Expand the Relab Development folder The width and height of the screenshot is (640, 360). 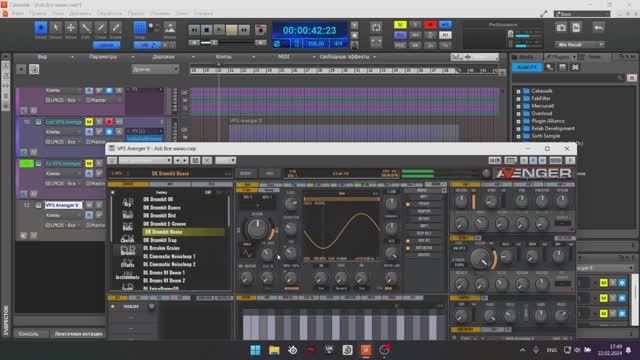coord(518,129)
